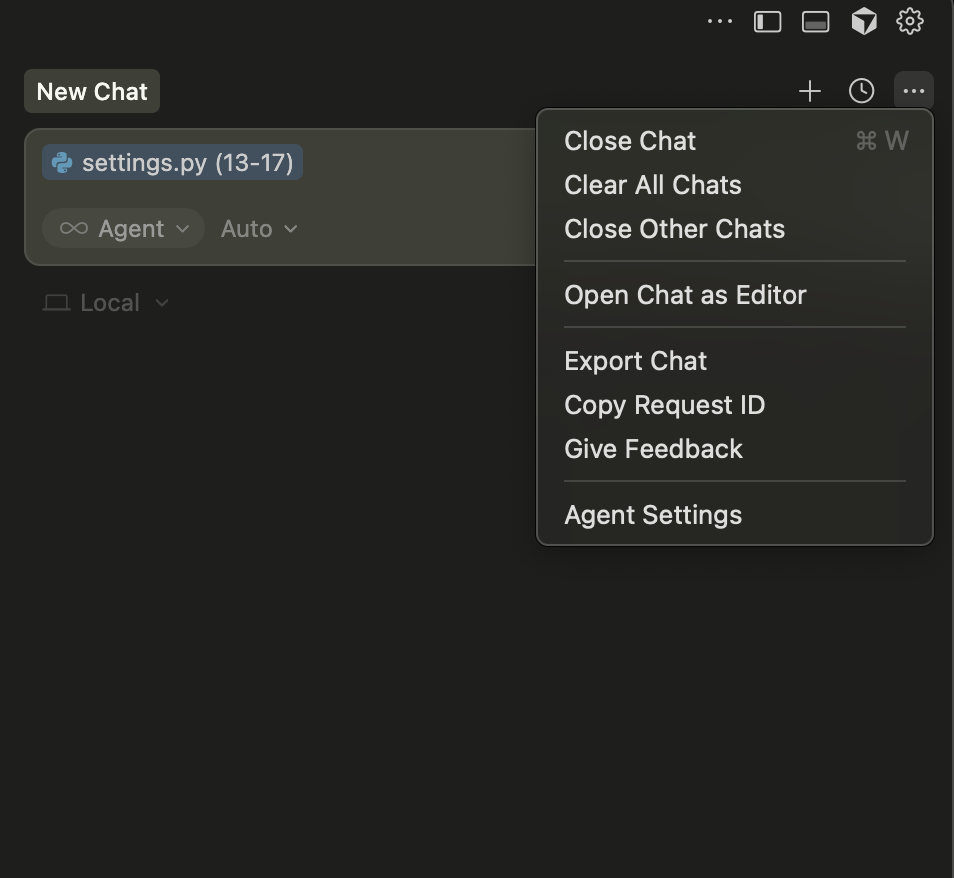Click the Python icon on settings.py chip
Image resolution: width=954 pixels, height=878 pixels.
(62, 163)
